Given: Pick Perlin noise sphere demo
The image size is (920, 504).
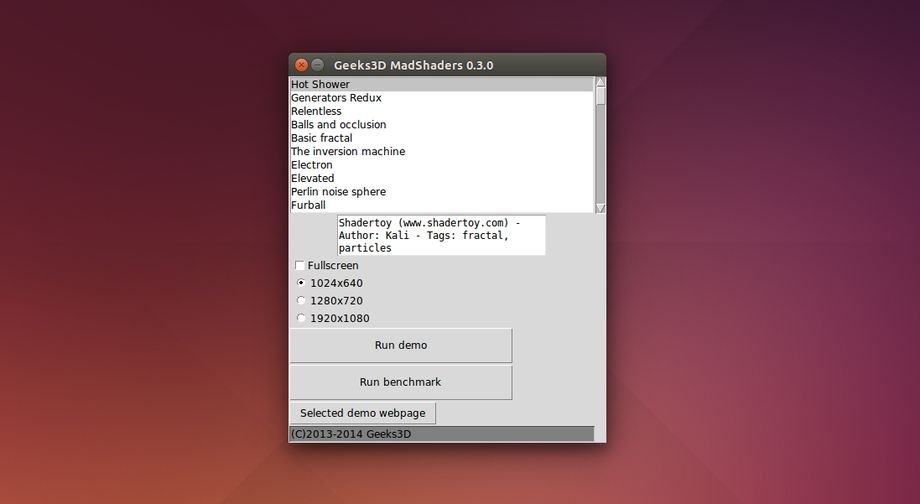Looking at the screenshot, I should pos(338,192).
